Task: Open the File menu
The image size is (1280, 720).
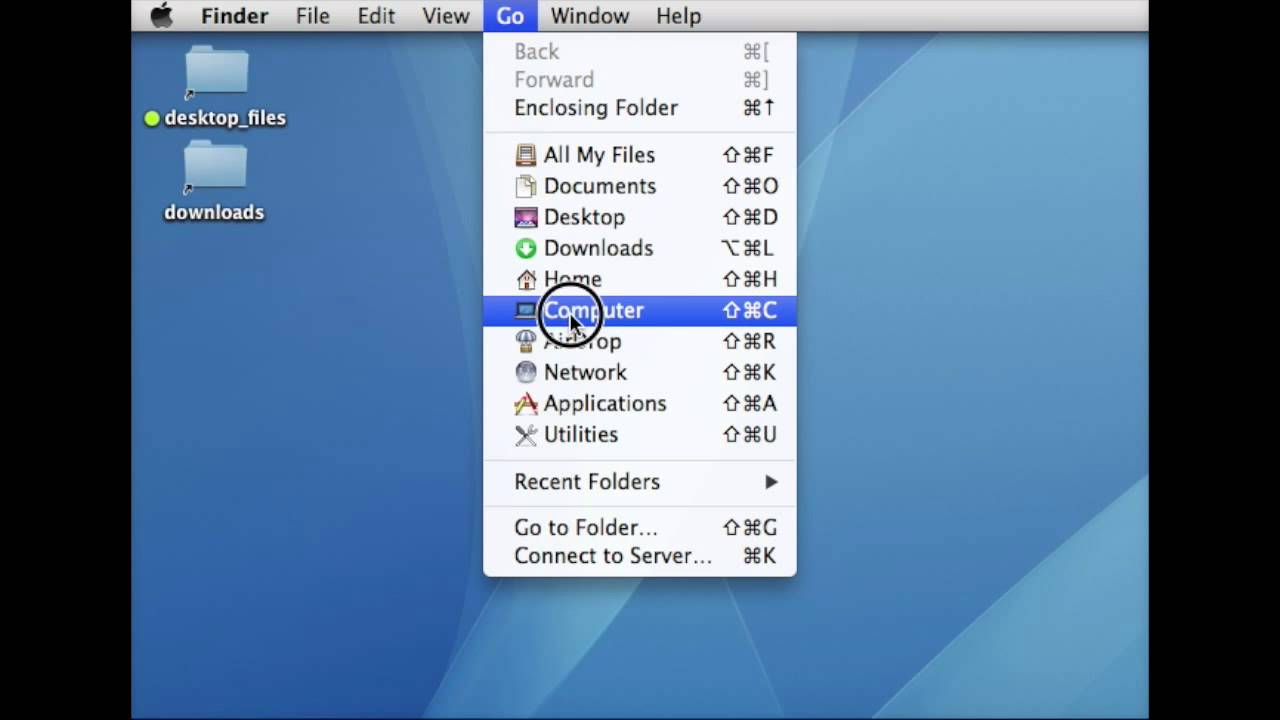Action: pyautogui.click(x=312, y=16)
